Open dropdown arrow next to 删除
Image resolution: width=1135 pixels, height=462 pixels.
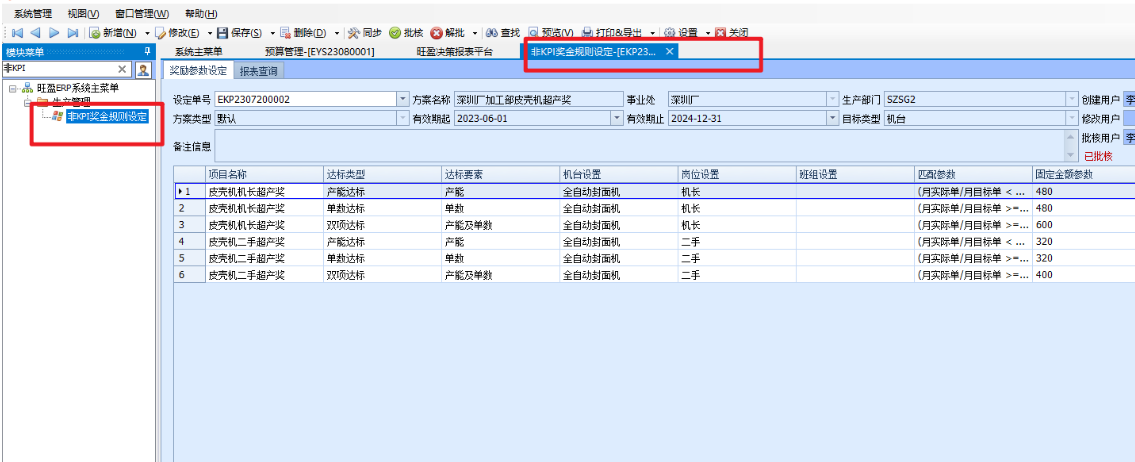point(337,33)
